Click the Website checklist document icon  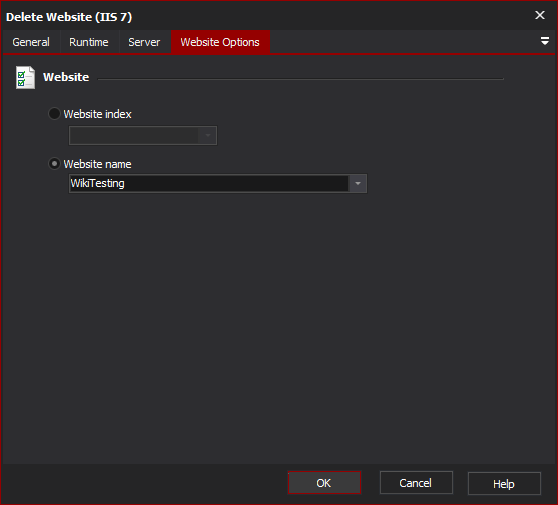(x=25, y=78)
